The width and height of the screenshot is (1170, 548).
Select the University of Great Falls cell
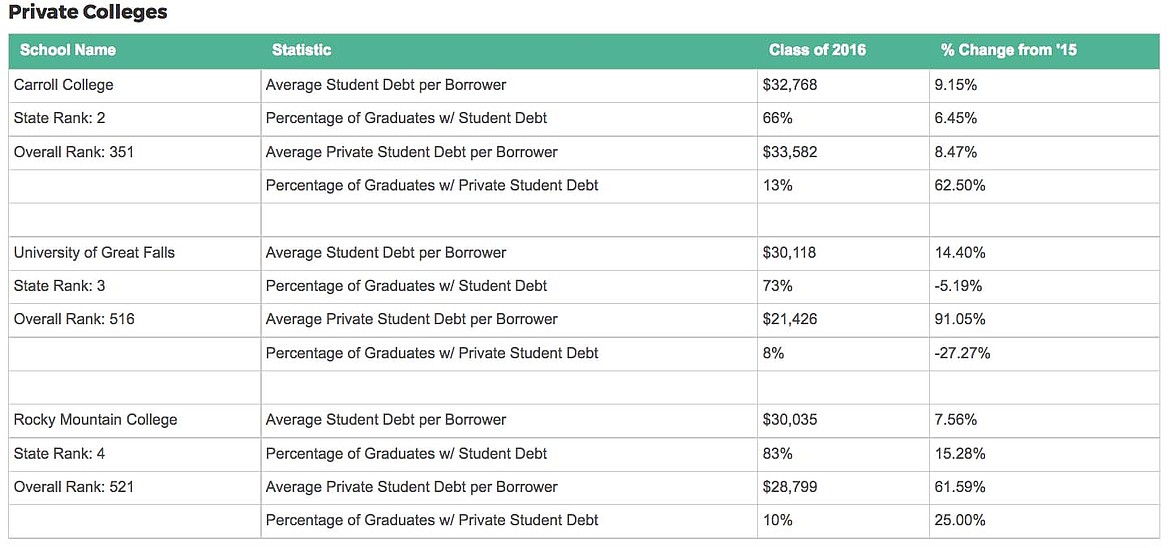[94, 252]
